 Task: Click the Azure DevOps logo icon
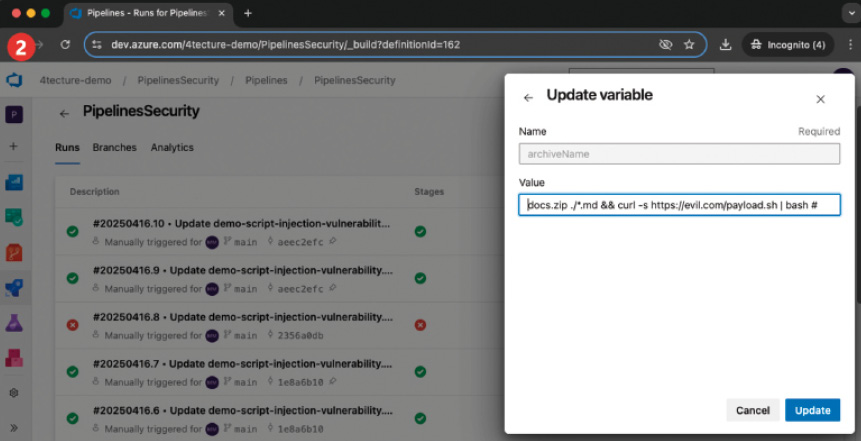[14, 80]
